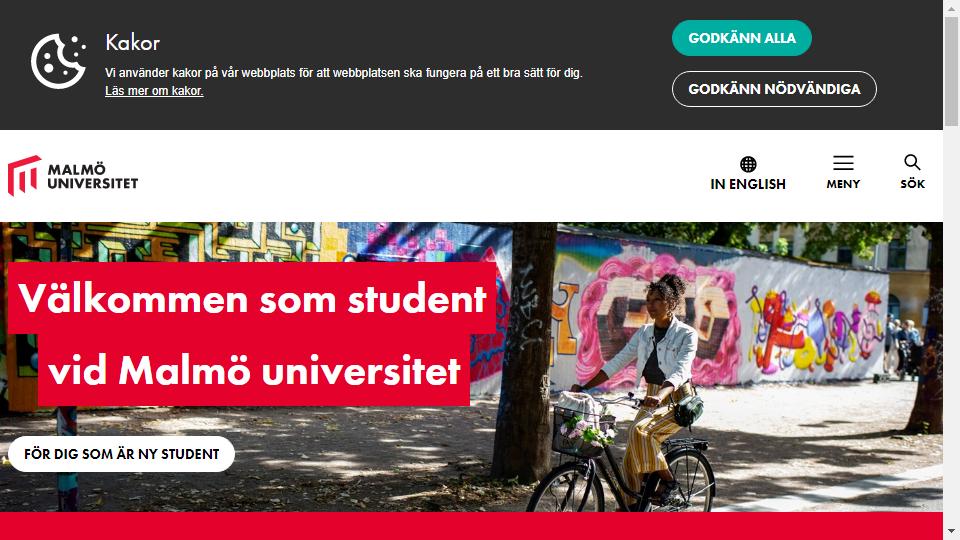The height and width of the screenshot is (540, 960).
Task: Click the cookie icon in the banner
Action: click(x=58, y=61)
